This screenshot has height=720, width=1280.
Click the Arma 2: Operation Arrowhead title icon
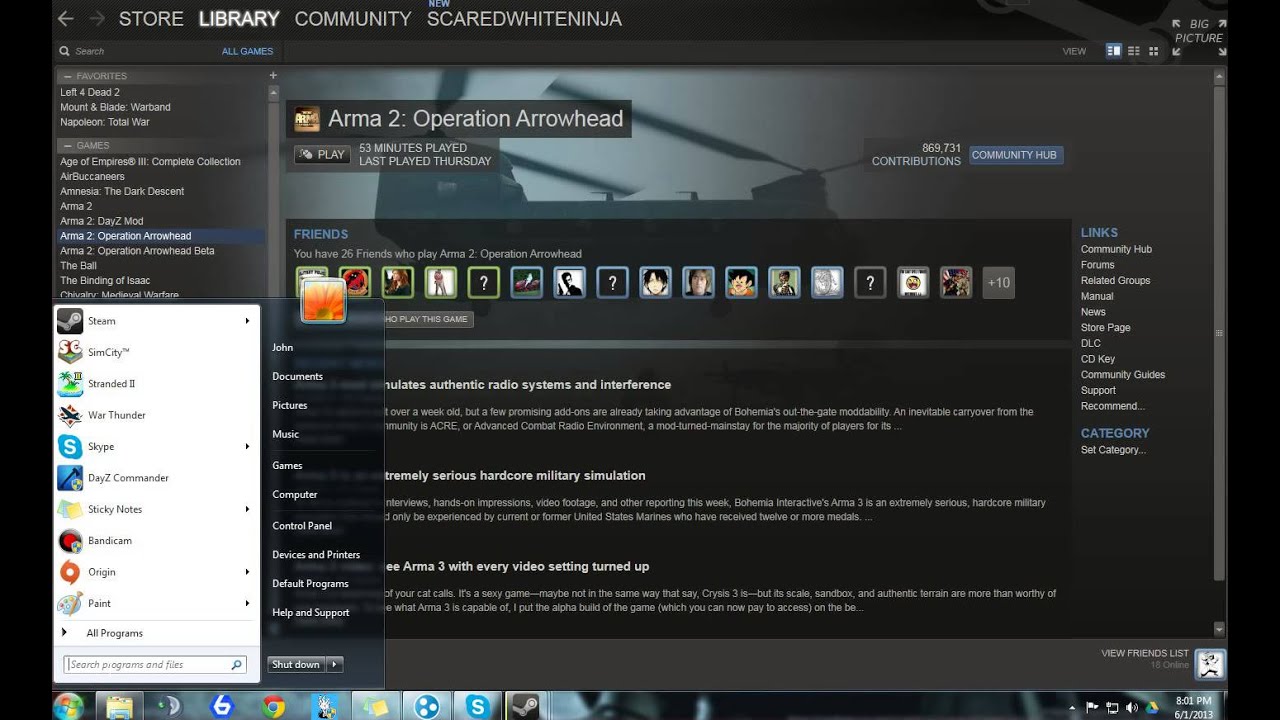click(307, 119)
